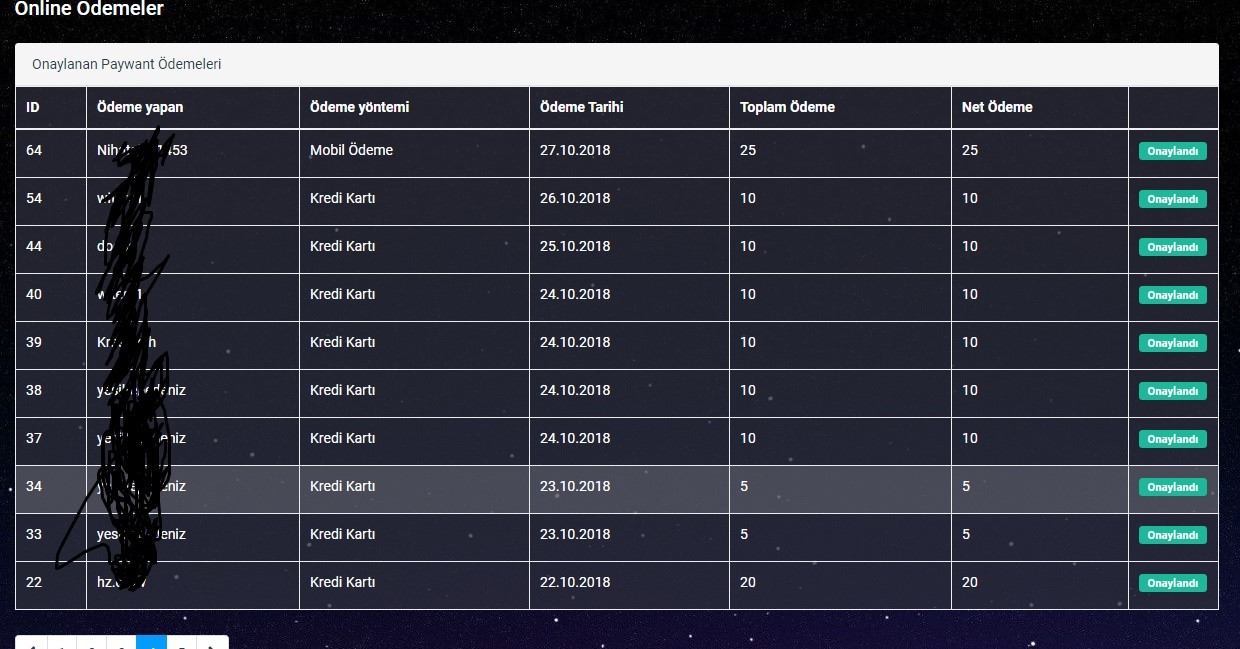Image resolution: width=1240 pixels, height=649 pixels.
Task: Click the Ödeme Tarihi column header
Action: click(x=582, y=107)
